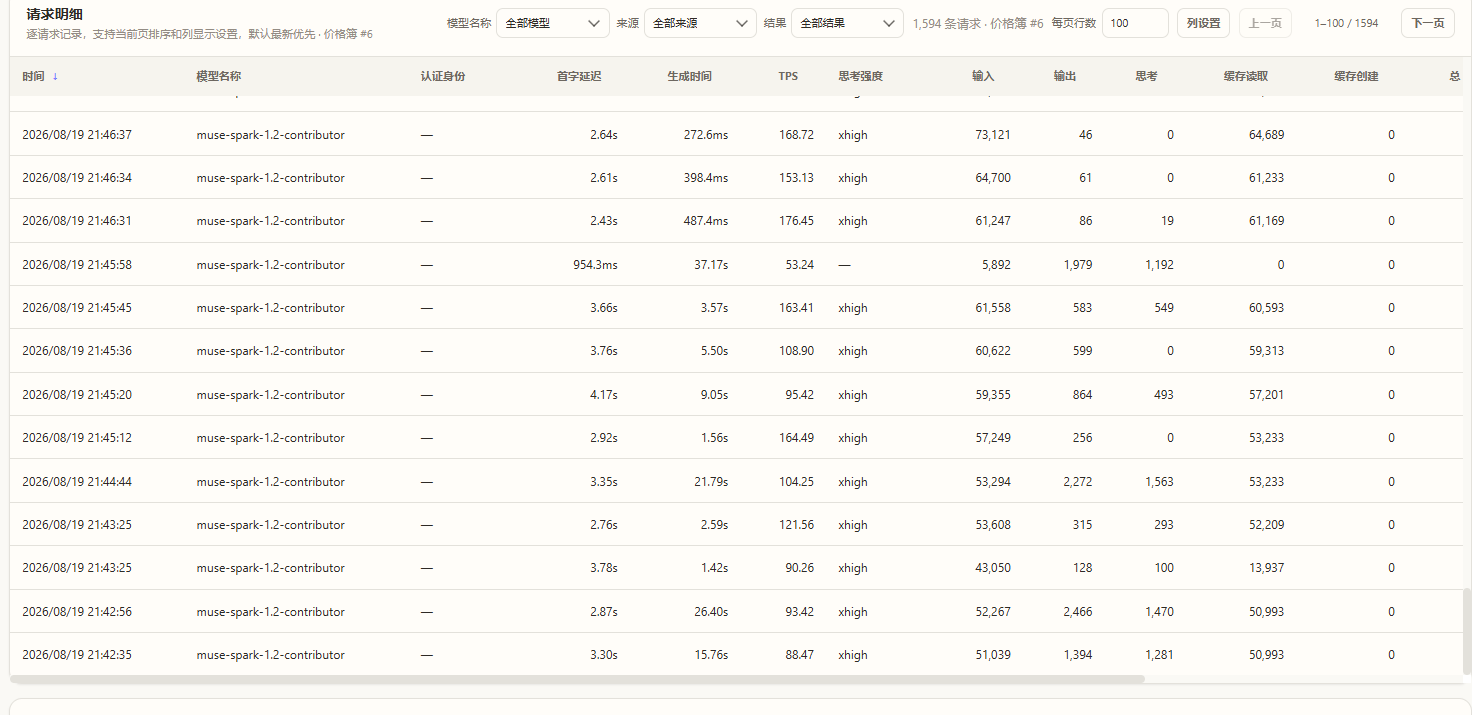Select the row timestamped 2026/08/19 21:42:35
Viewport: 1472px width, 715px height.
coord(736,655)
